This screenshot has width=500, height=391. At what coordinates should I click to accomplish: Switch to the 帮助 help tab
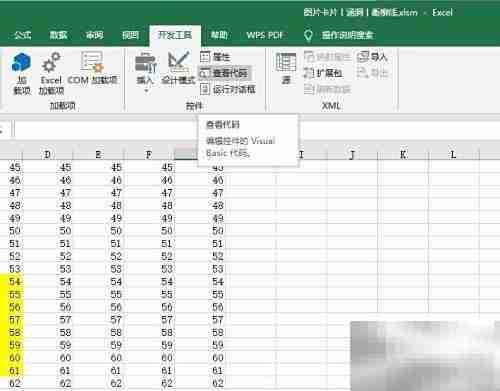[x=219, y=35]
